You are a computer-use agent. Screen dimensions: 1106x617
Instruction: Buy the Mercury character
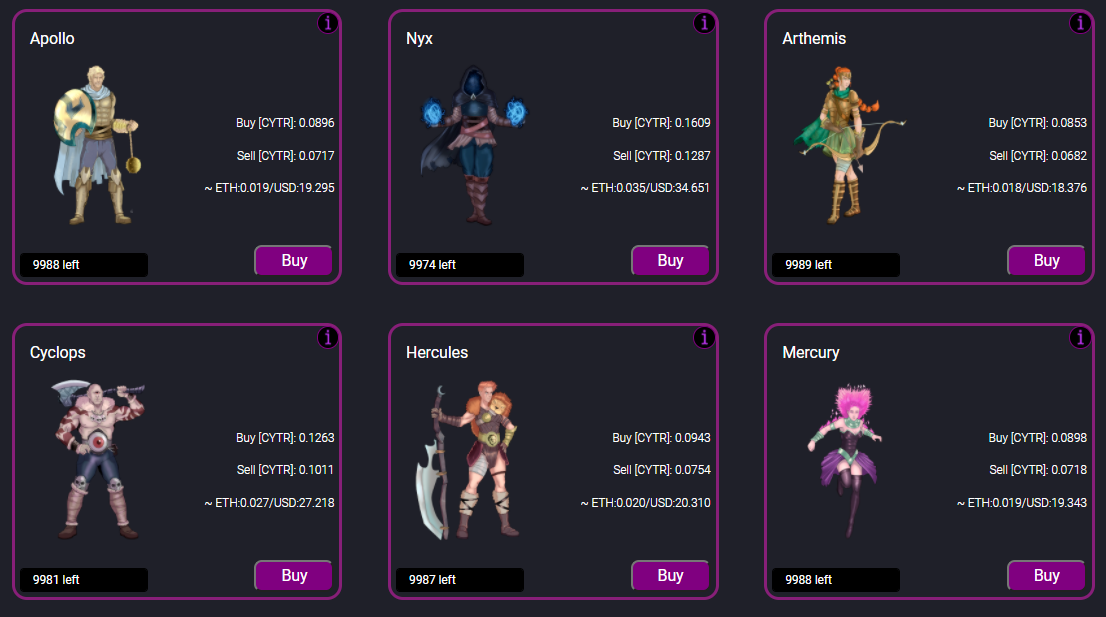click(1046, 575)
